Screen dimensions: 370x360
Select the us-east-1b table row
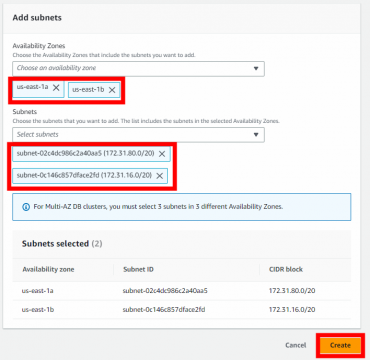pyautogui.click(x=182, y=310)
